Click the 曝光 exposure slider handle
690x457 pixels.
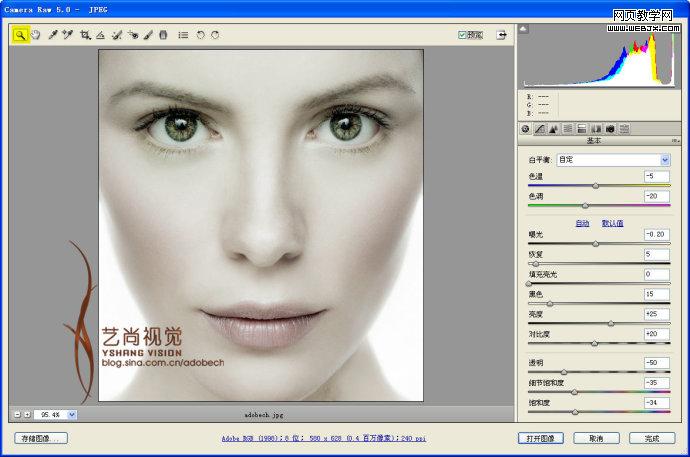(595, 244)
